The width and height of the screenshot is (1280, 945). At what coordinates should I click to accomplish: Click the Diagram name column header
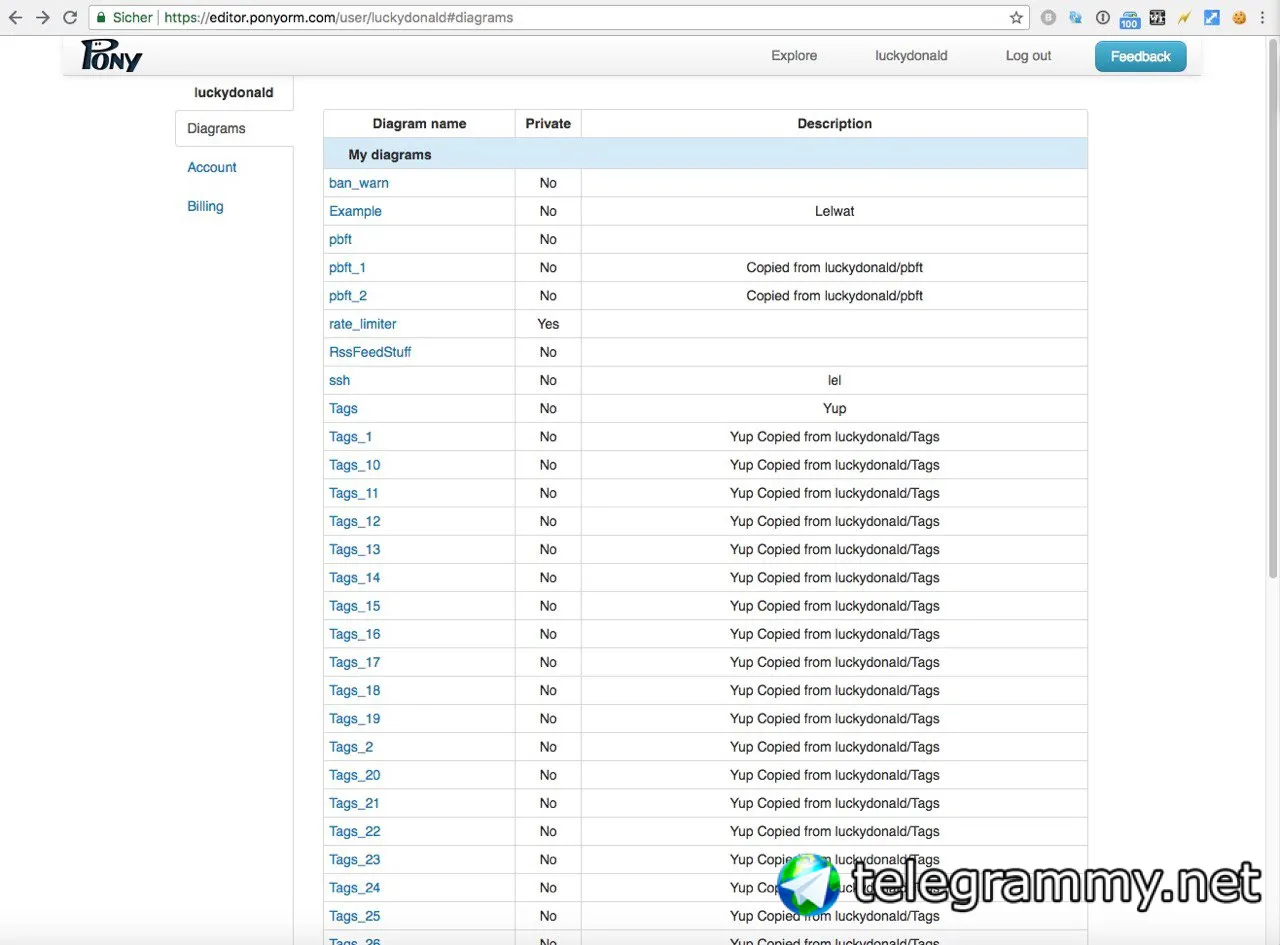(x=419, y=124)
